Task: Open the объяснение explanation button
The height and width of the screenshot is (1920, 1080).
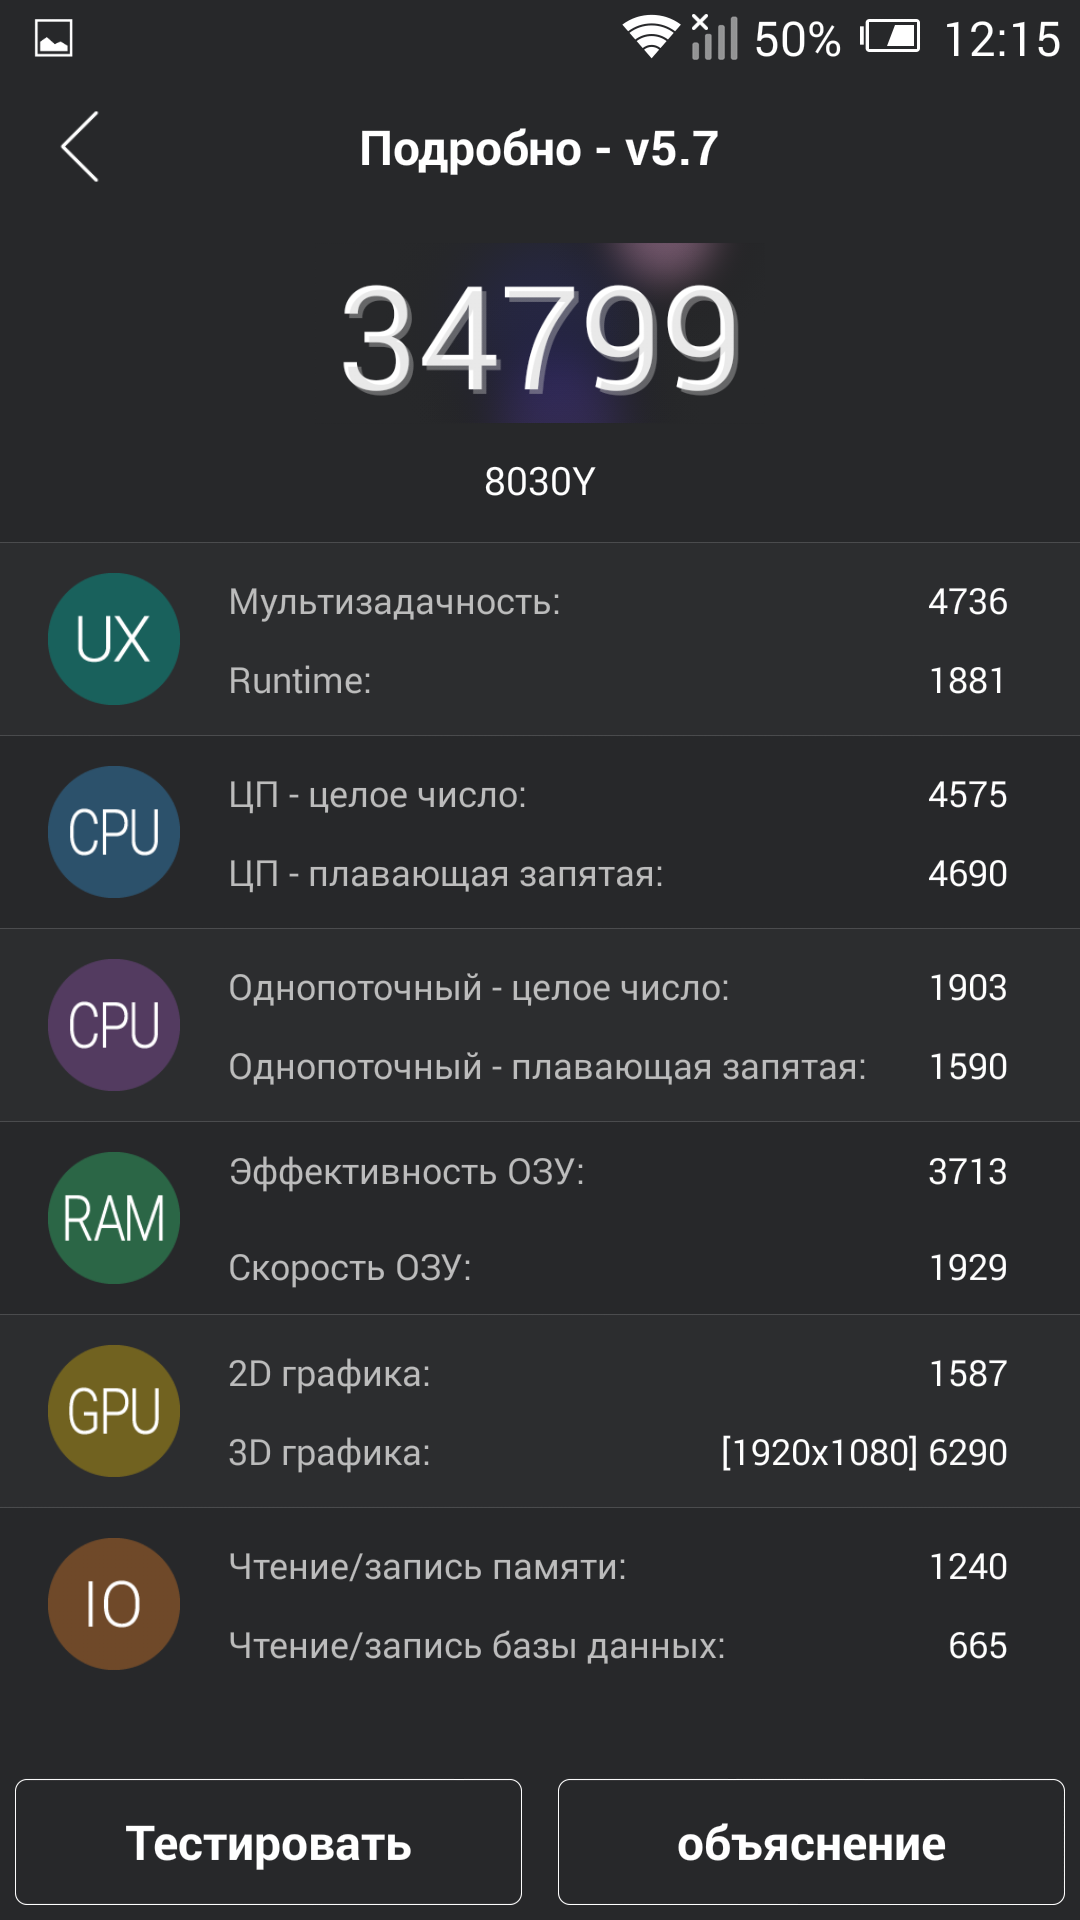Action: [811, 1842]
